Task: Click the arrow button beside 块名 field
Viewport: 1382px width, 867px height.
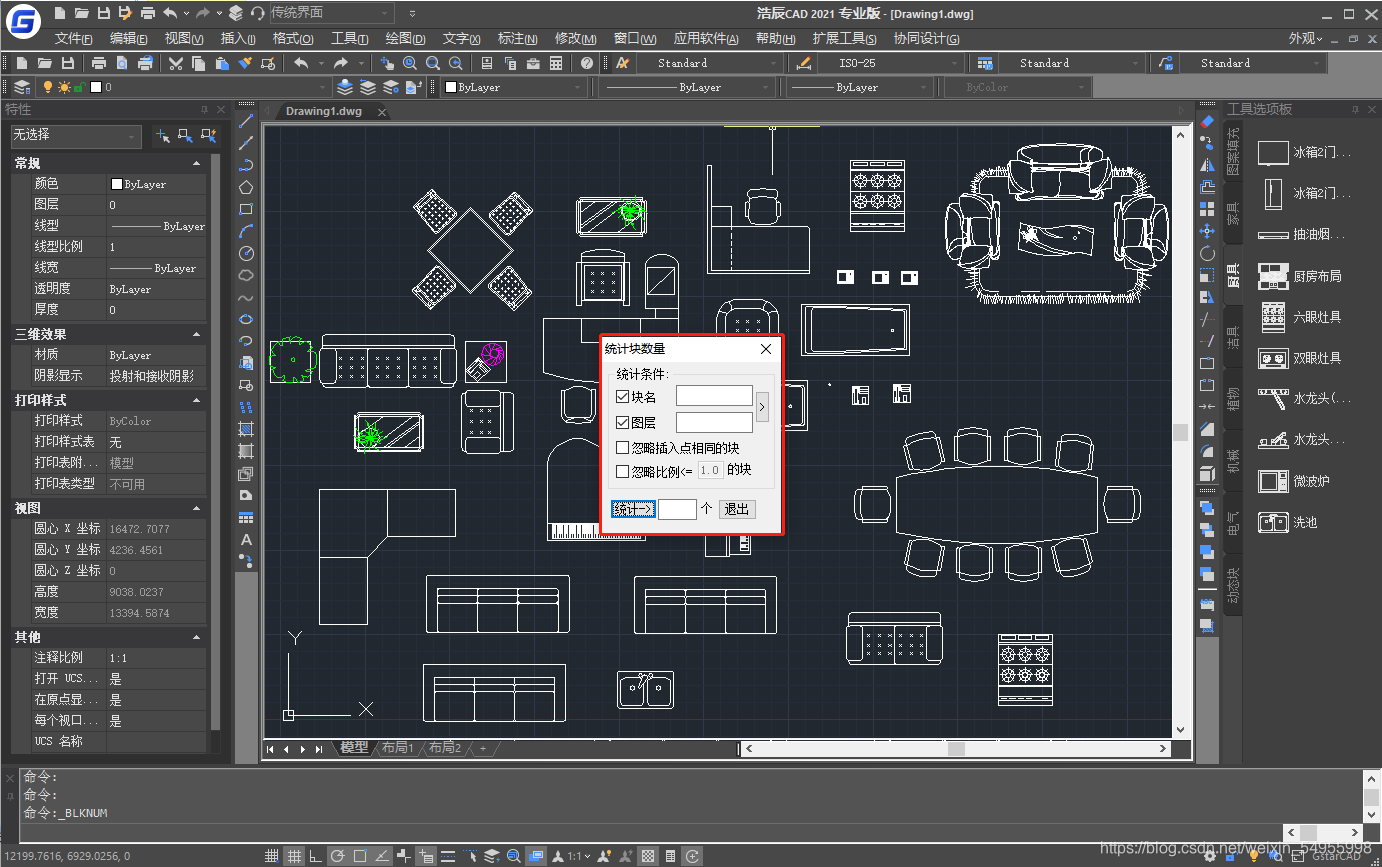Action: (762, 407)
